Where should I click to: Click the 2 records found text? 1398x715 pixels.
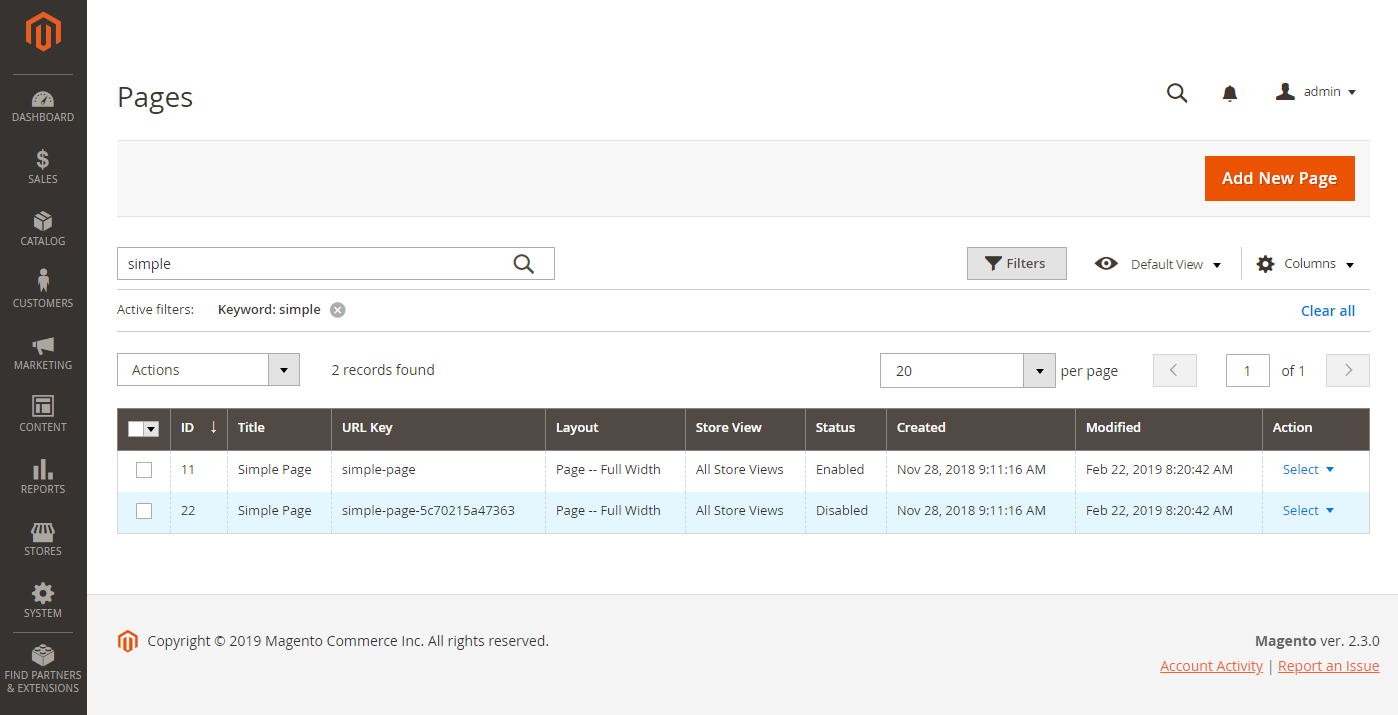(x=383, y=370)
